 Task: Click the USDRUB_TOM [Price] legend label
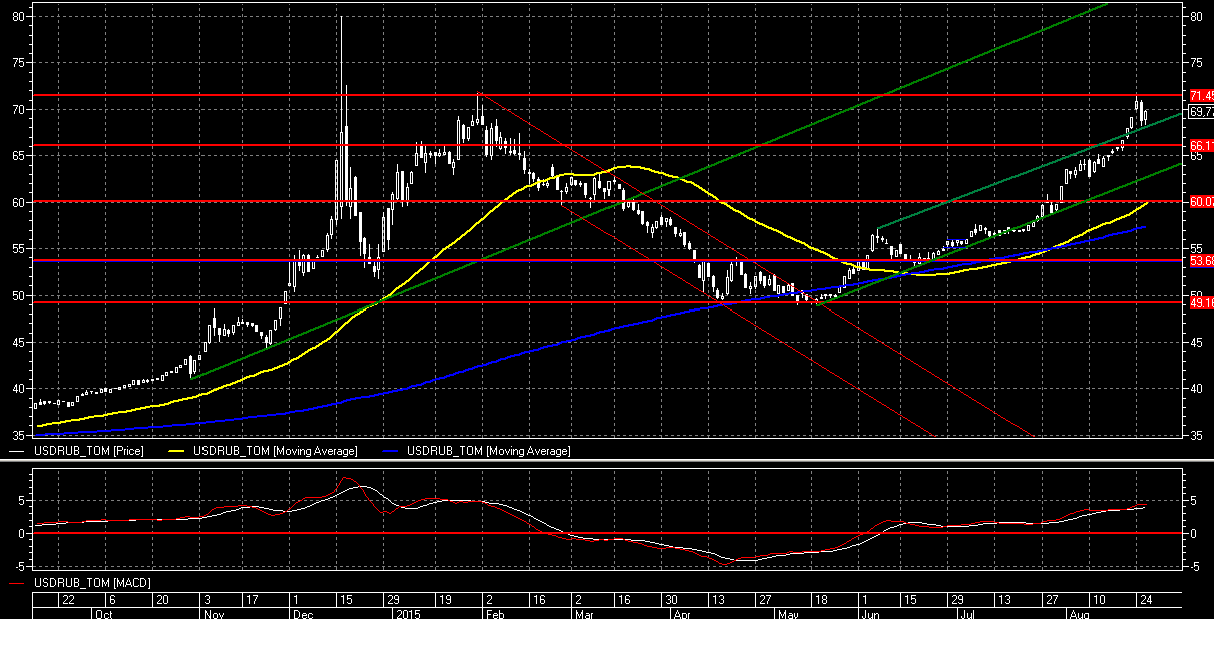click(86, 452)
